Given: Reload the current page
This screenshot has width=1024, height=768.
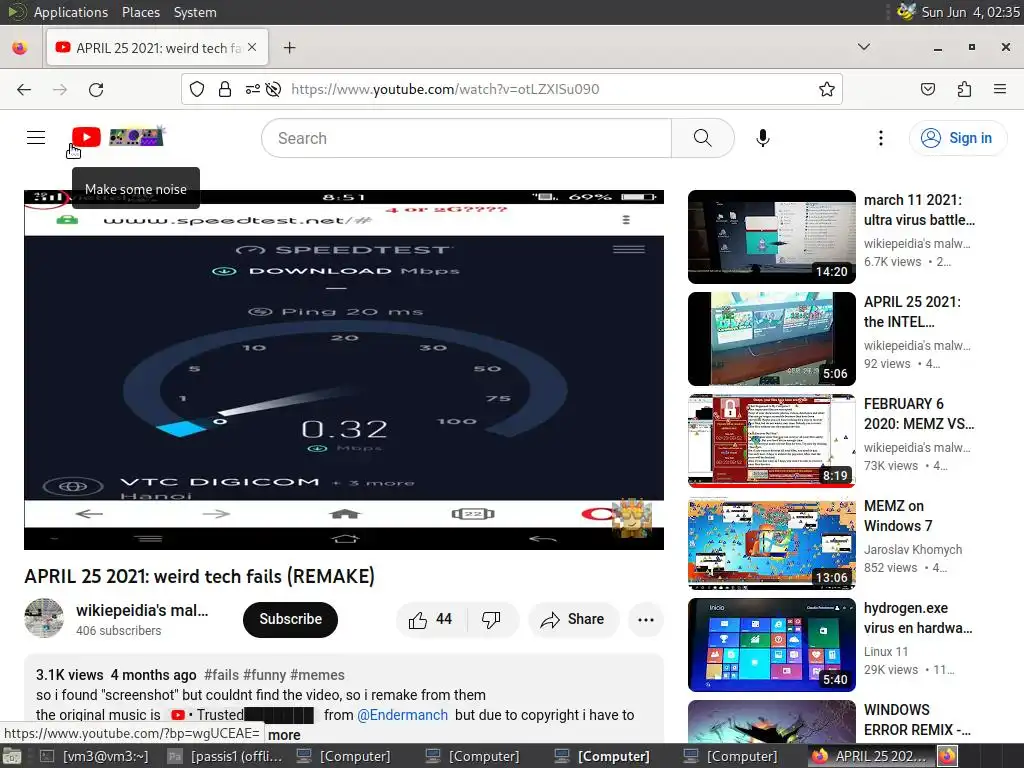Looking at the screenshot, I should tap(96, 89).
